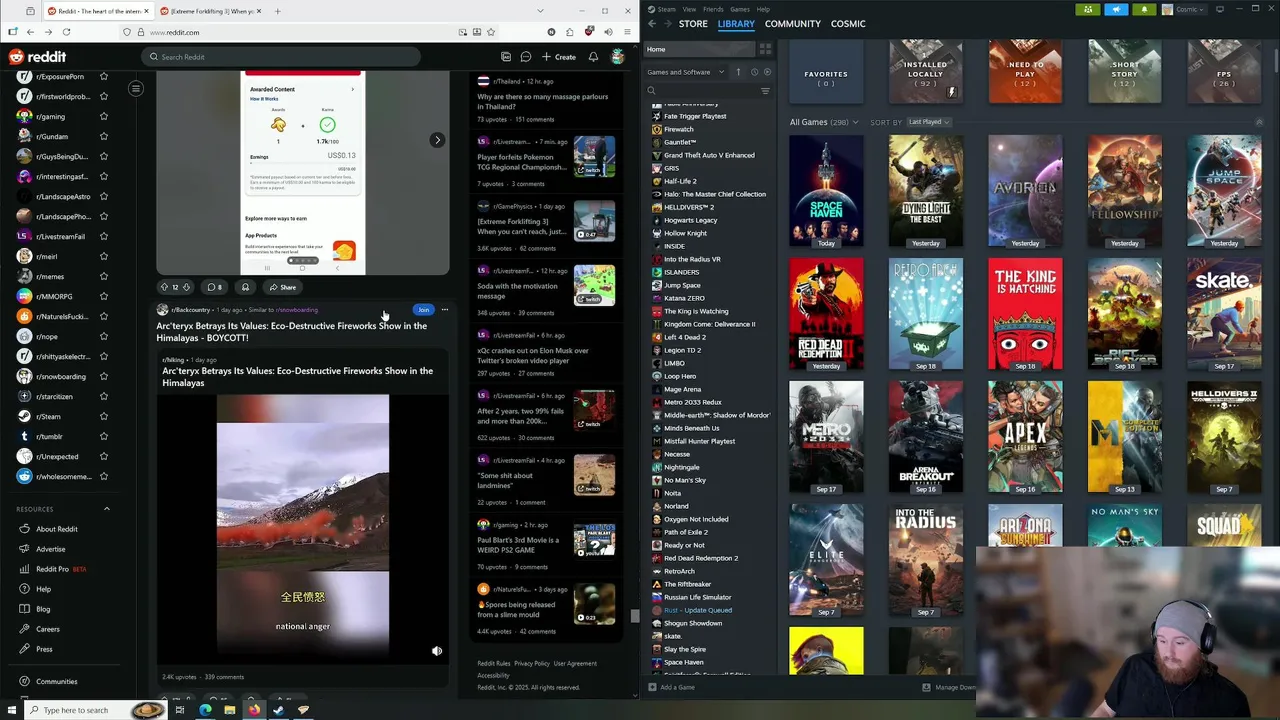
Task: Favorite r/Gundam with its star
Action: [x=103, y=136]
